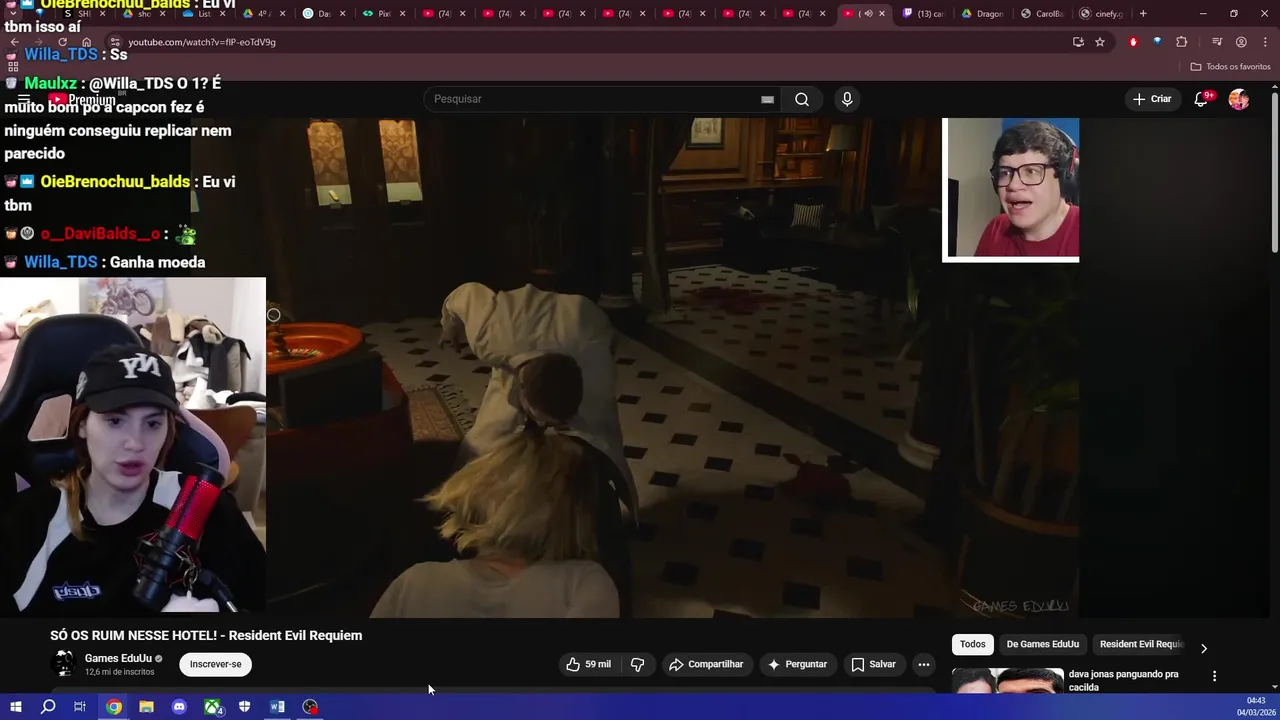Click the page vertical scrollbar

(1274, 171)
